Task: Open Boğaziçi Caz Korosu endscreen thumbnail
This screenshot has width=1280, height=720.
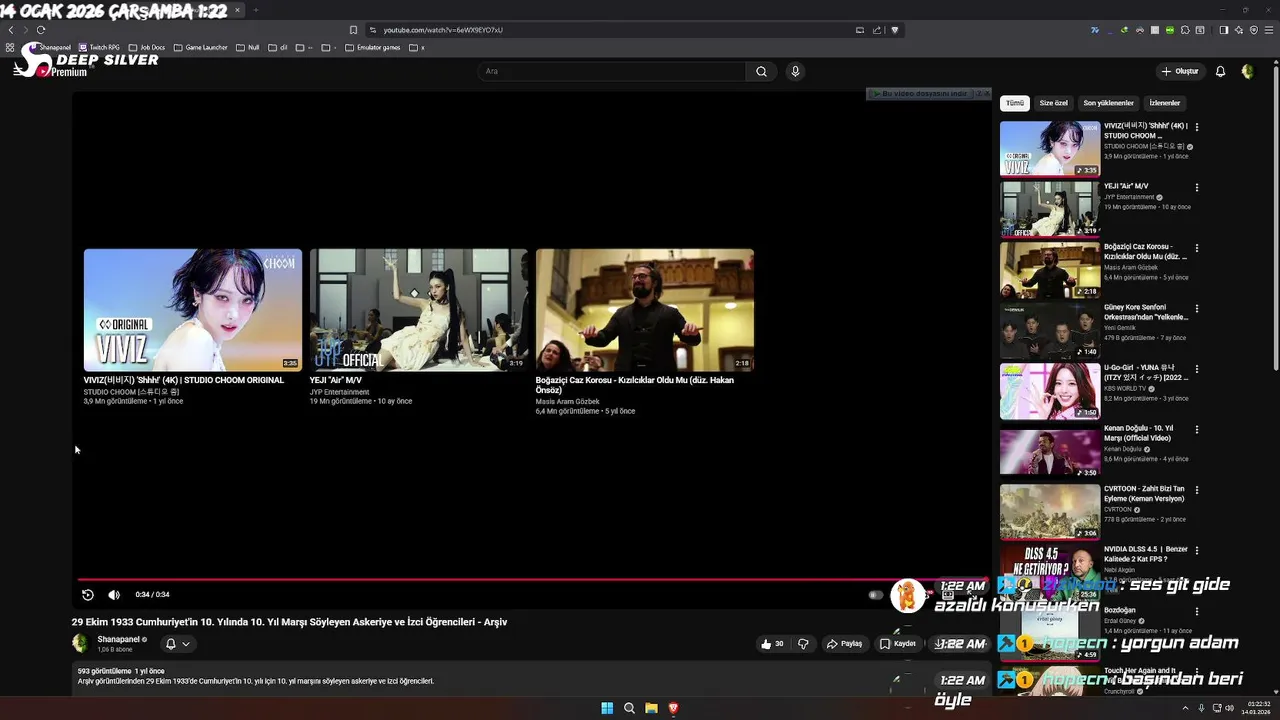Action: 645,310
